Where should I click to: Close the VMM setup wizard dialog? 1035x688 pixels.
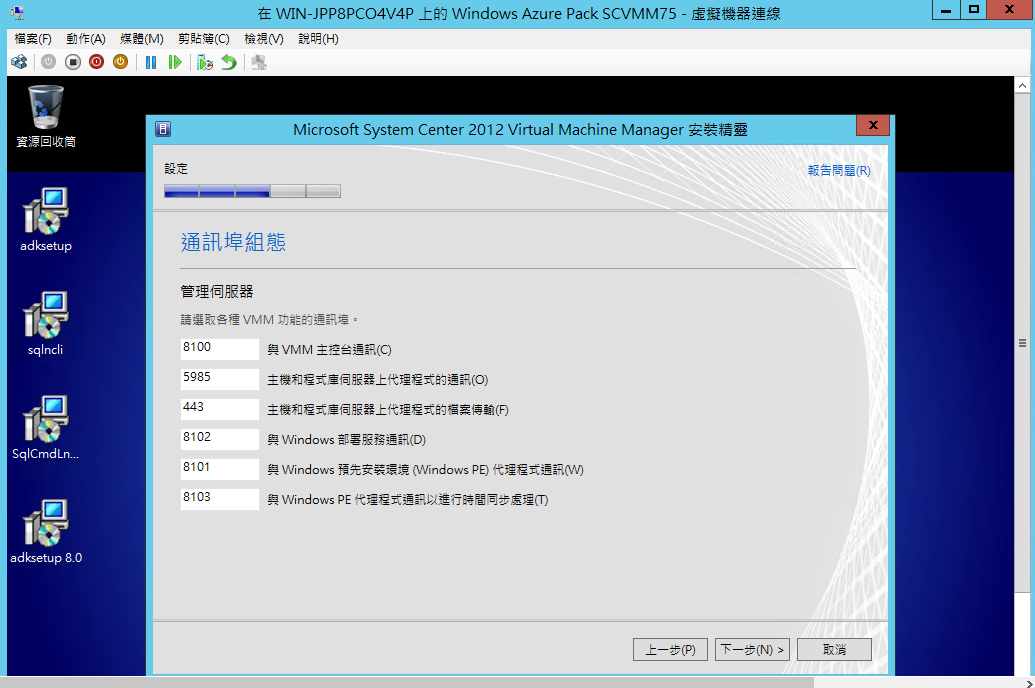click(873, 125)
